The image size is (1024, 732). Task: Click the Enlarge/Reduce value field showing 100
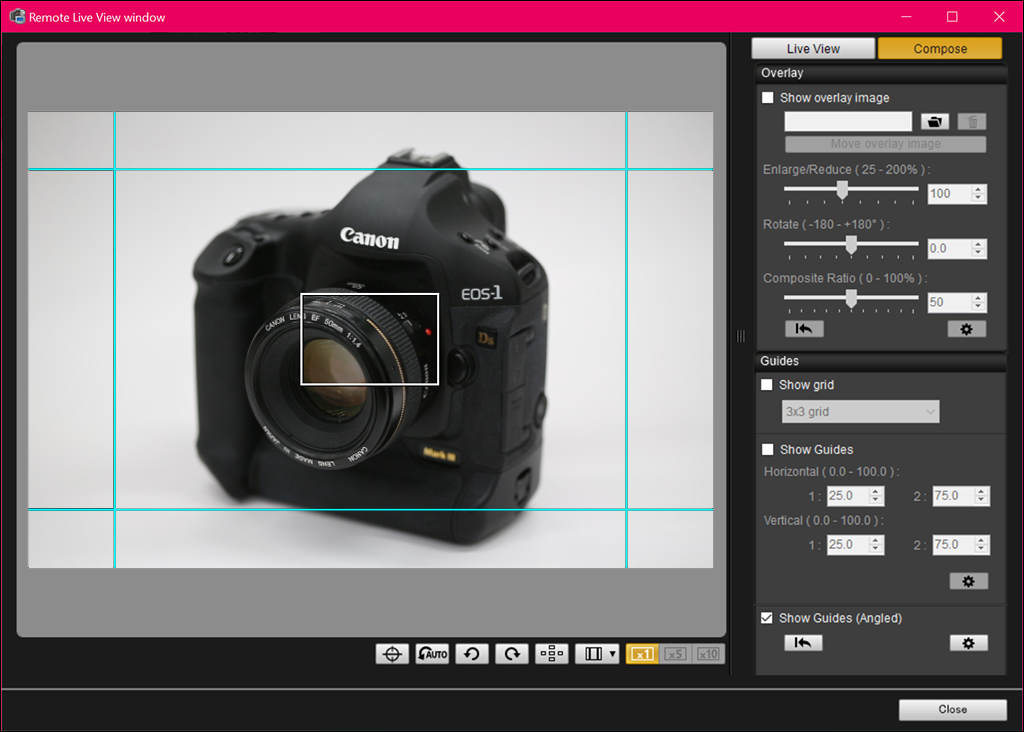click(950, 193)
